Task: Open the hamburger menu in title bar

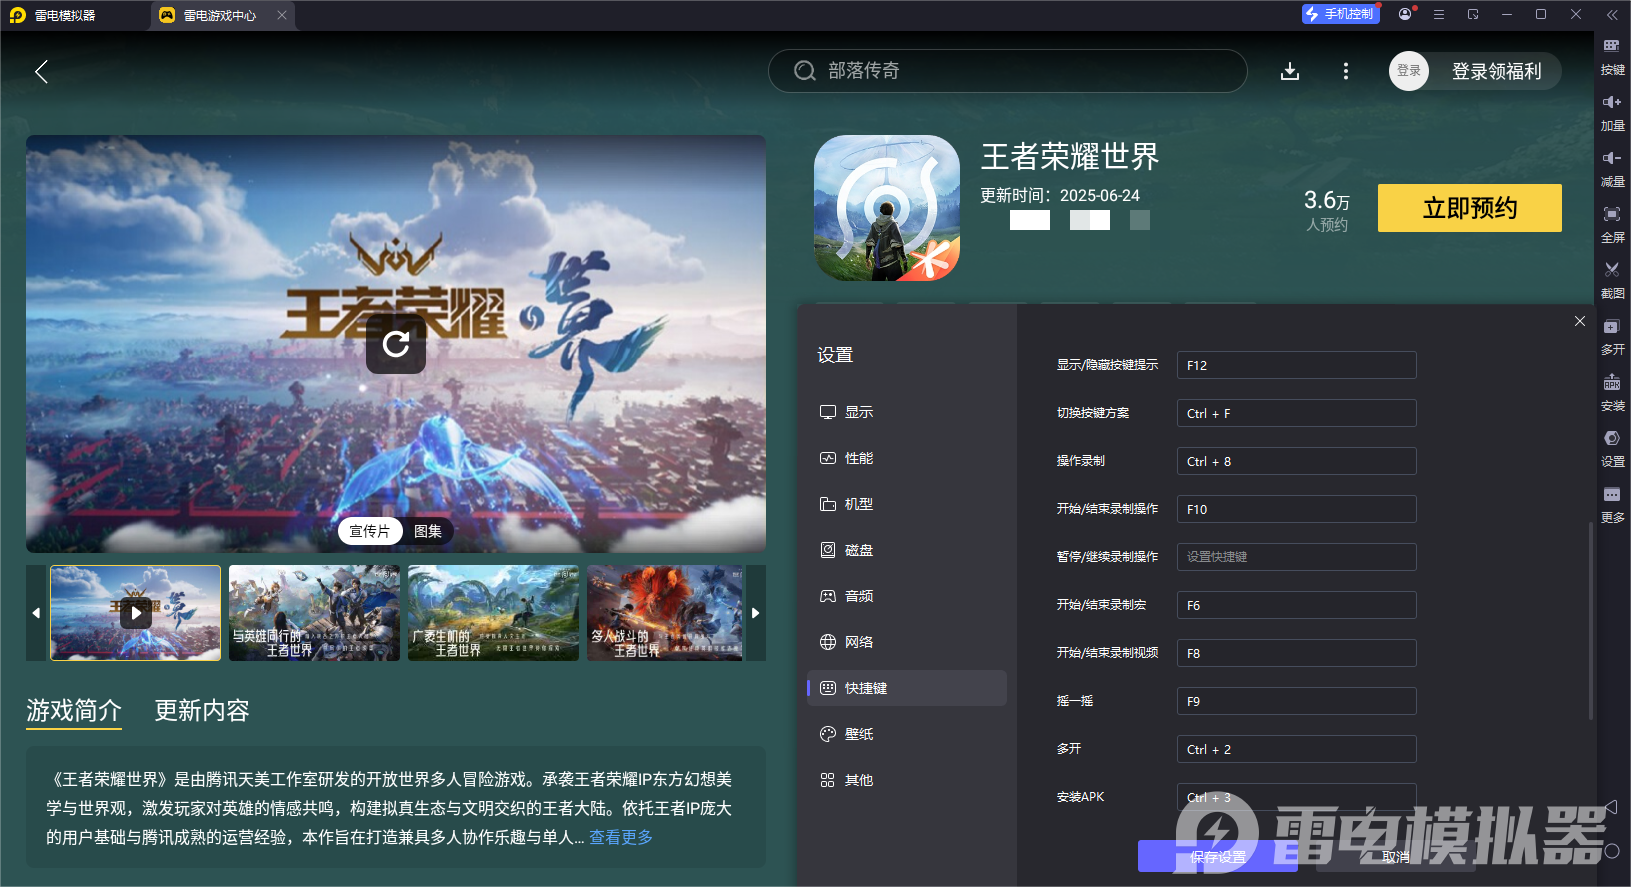Action: tap(1439, 14)
